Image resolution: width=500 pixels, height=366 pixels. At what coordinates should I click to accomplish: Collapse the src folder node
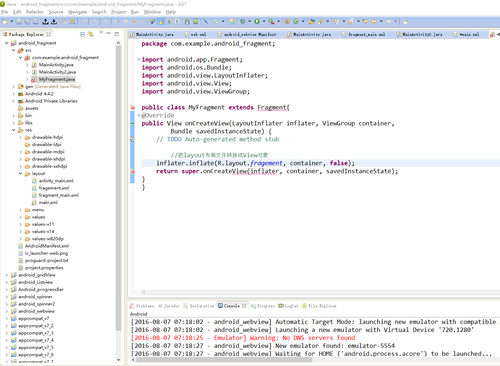[14, 50]
